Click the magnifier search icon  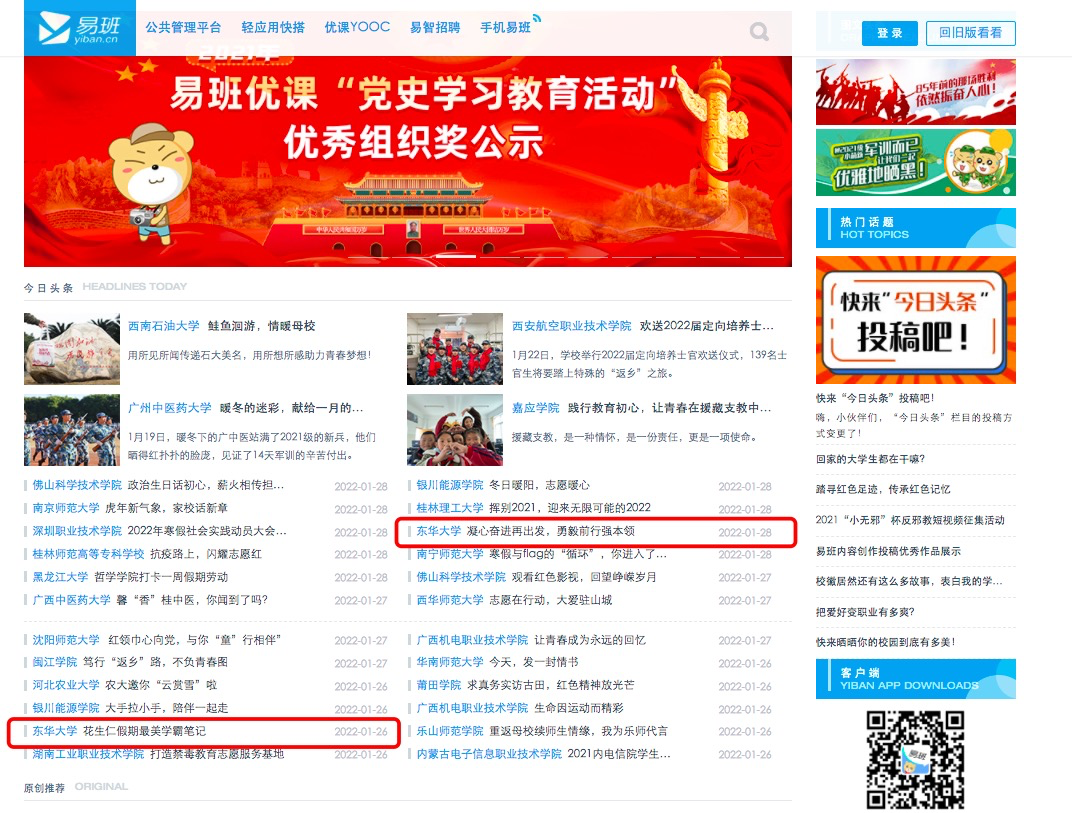(759, 32)
